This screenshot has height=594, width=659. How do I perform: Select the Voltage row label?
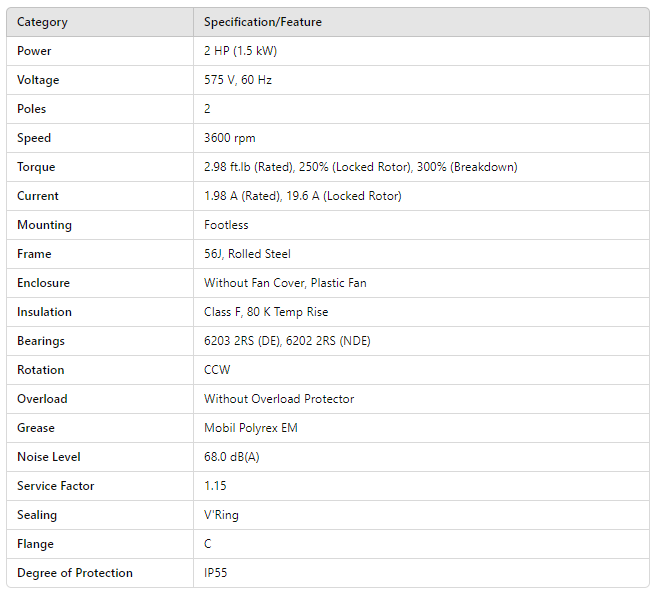[38, 80]
